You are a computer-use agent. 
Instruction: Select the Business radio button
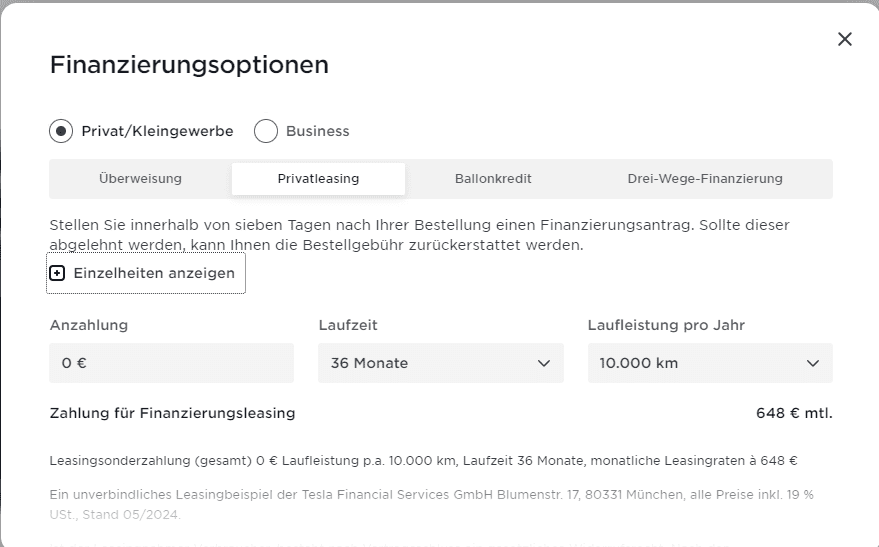coord(266,131)
